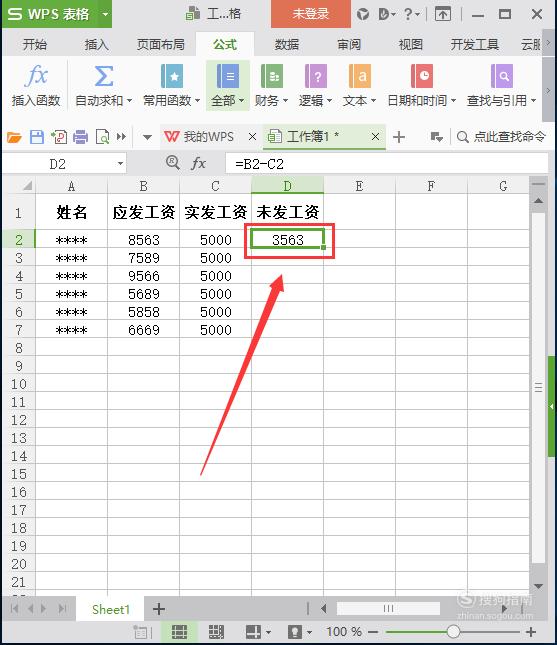Go to last sheet navigation arrow
Screen dimensions: 557x645
point(63,608)
